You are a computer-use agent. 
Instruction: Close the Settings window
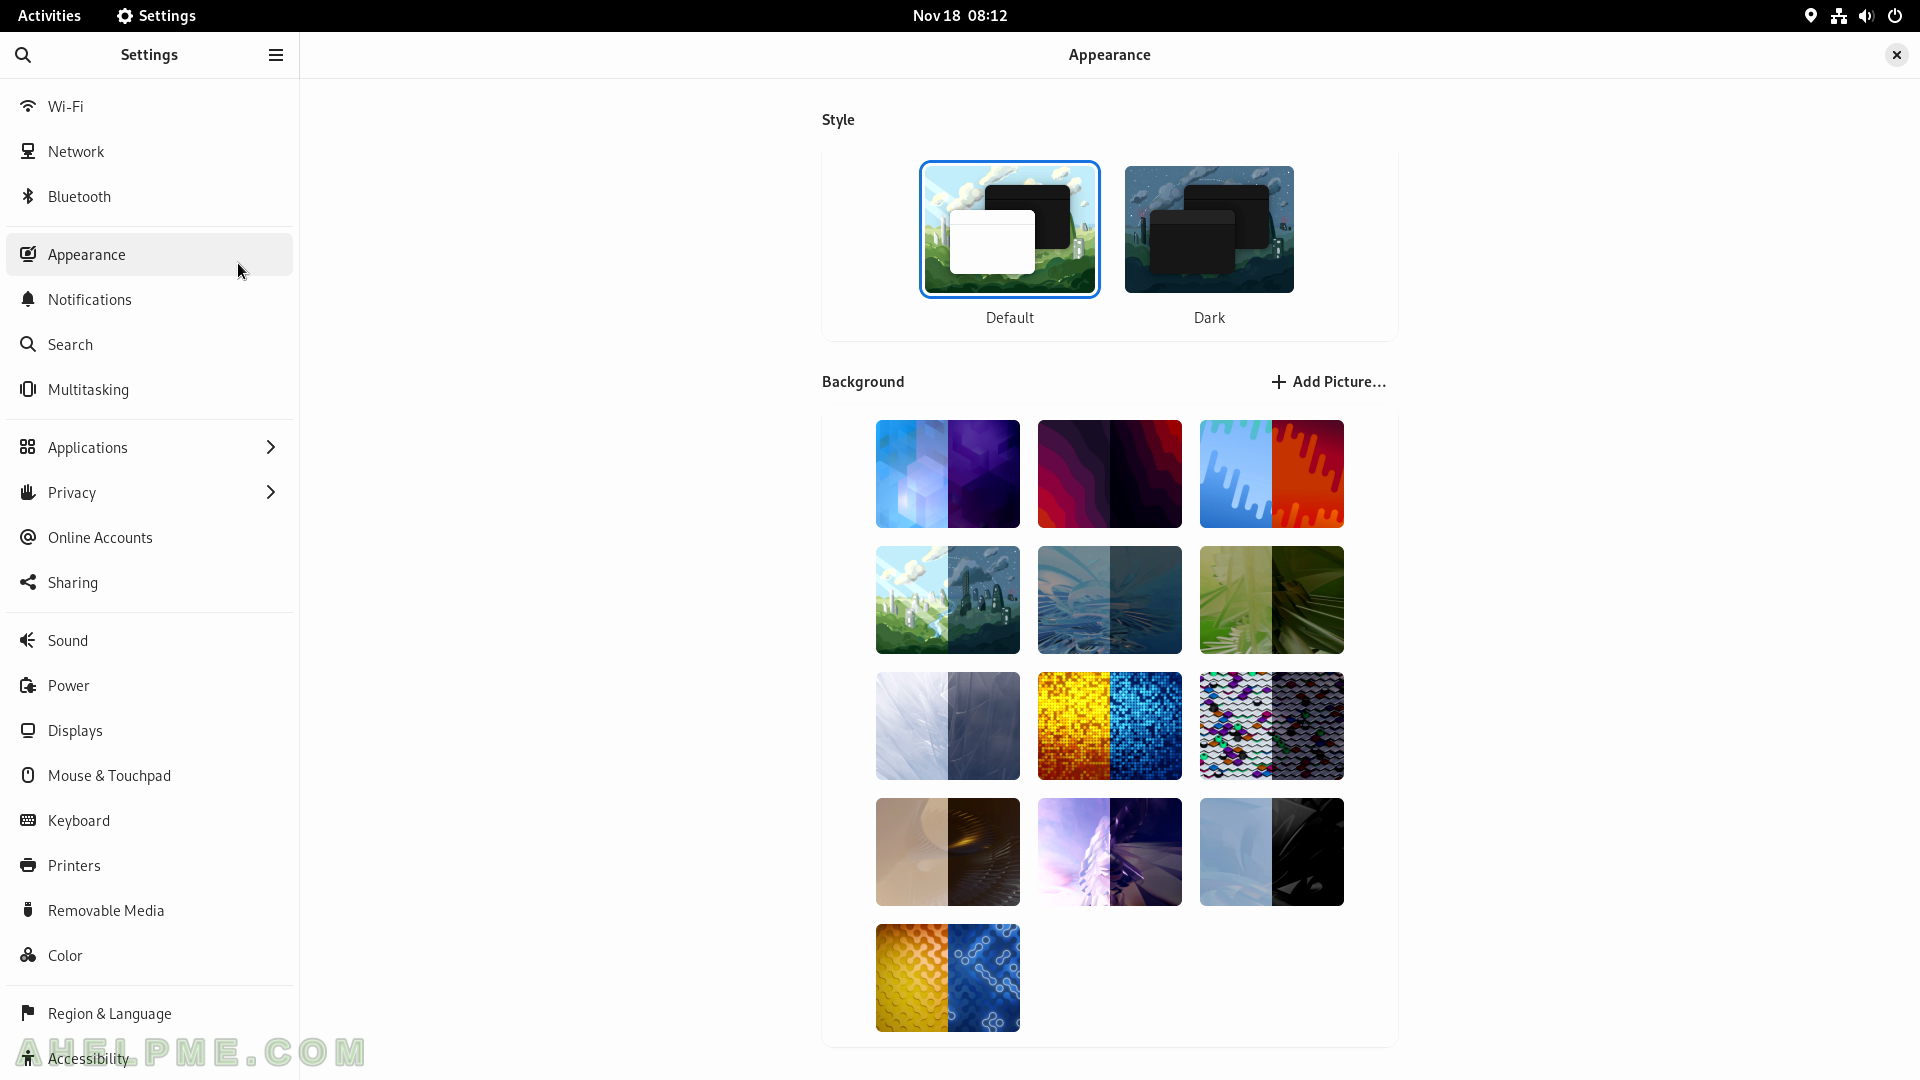[1896, 55]
